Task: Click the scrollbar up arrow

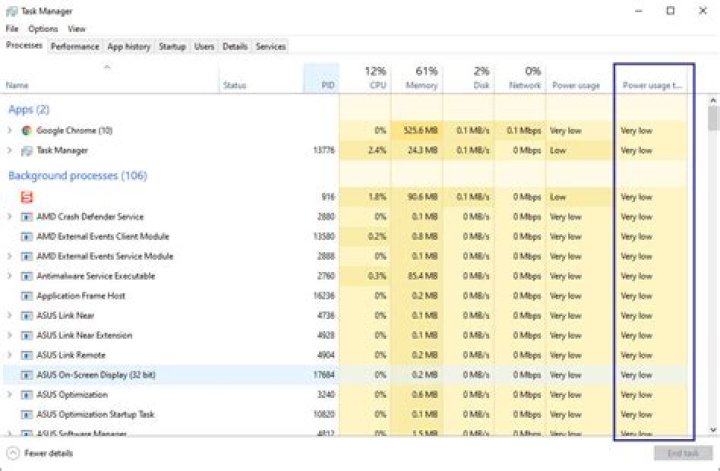Action: (x=713, y=100)
